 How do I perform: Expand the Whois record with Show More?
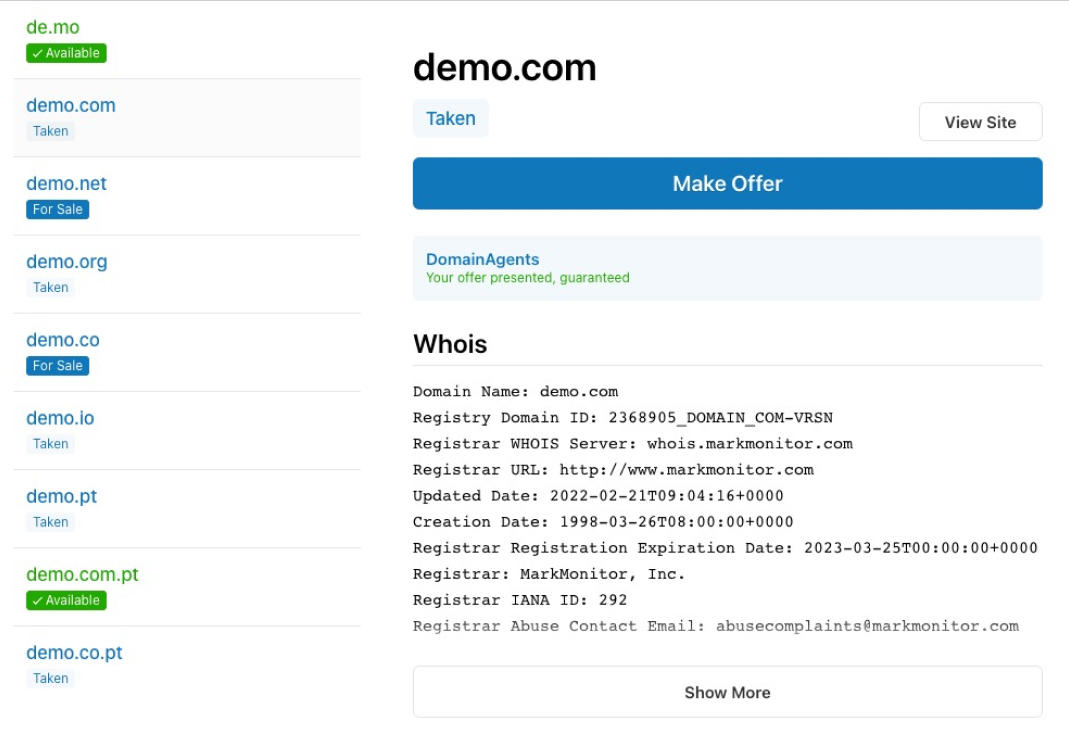(727, 691)
